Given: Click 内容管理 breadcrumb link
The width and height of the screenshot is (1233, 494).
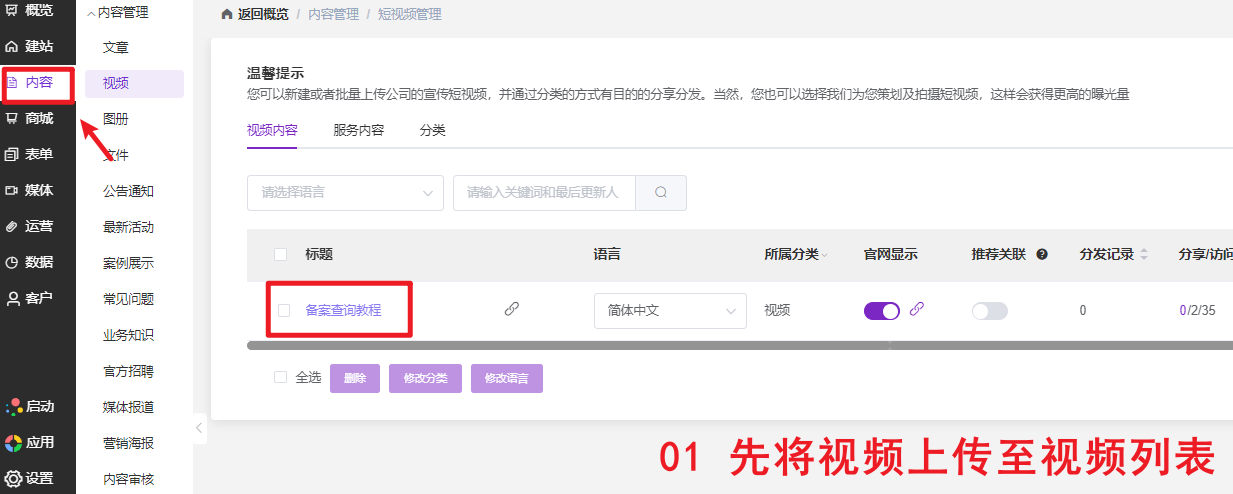Looking at the screenshot, I should coord(333,15).
